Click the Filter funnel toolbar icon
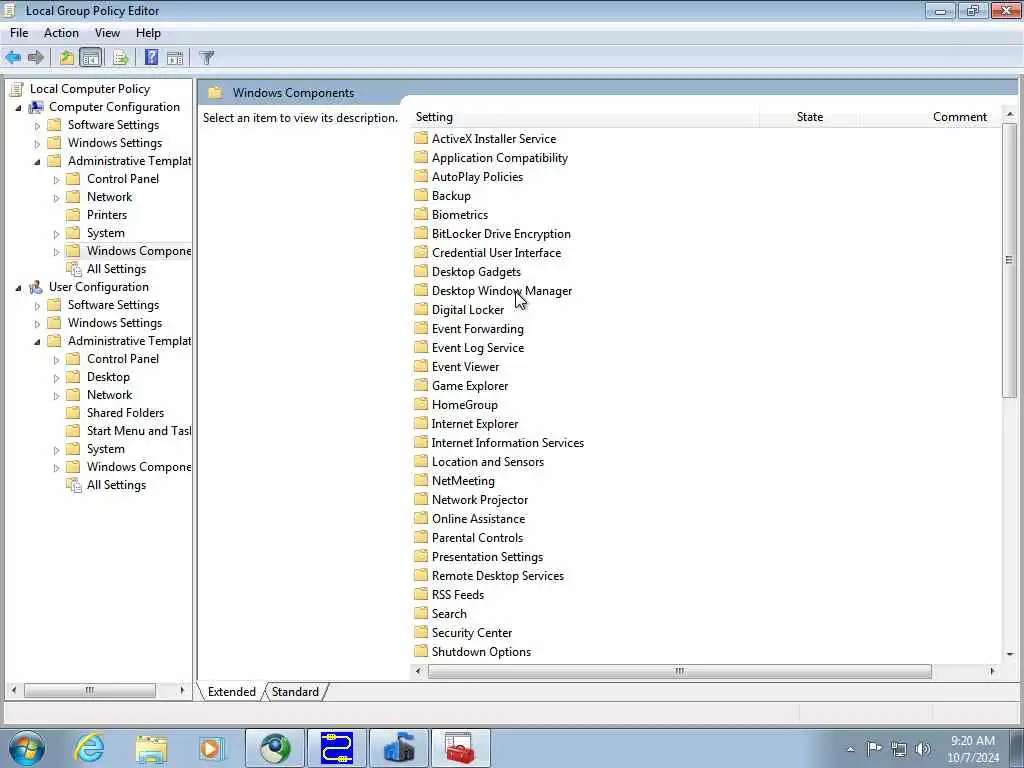Viewport: 1024px width, 768px height. (x=206, y=57)
